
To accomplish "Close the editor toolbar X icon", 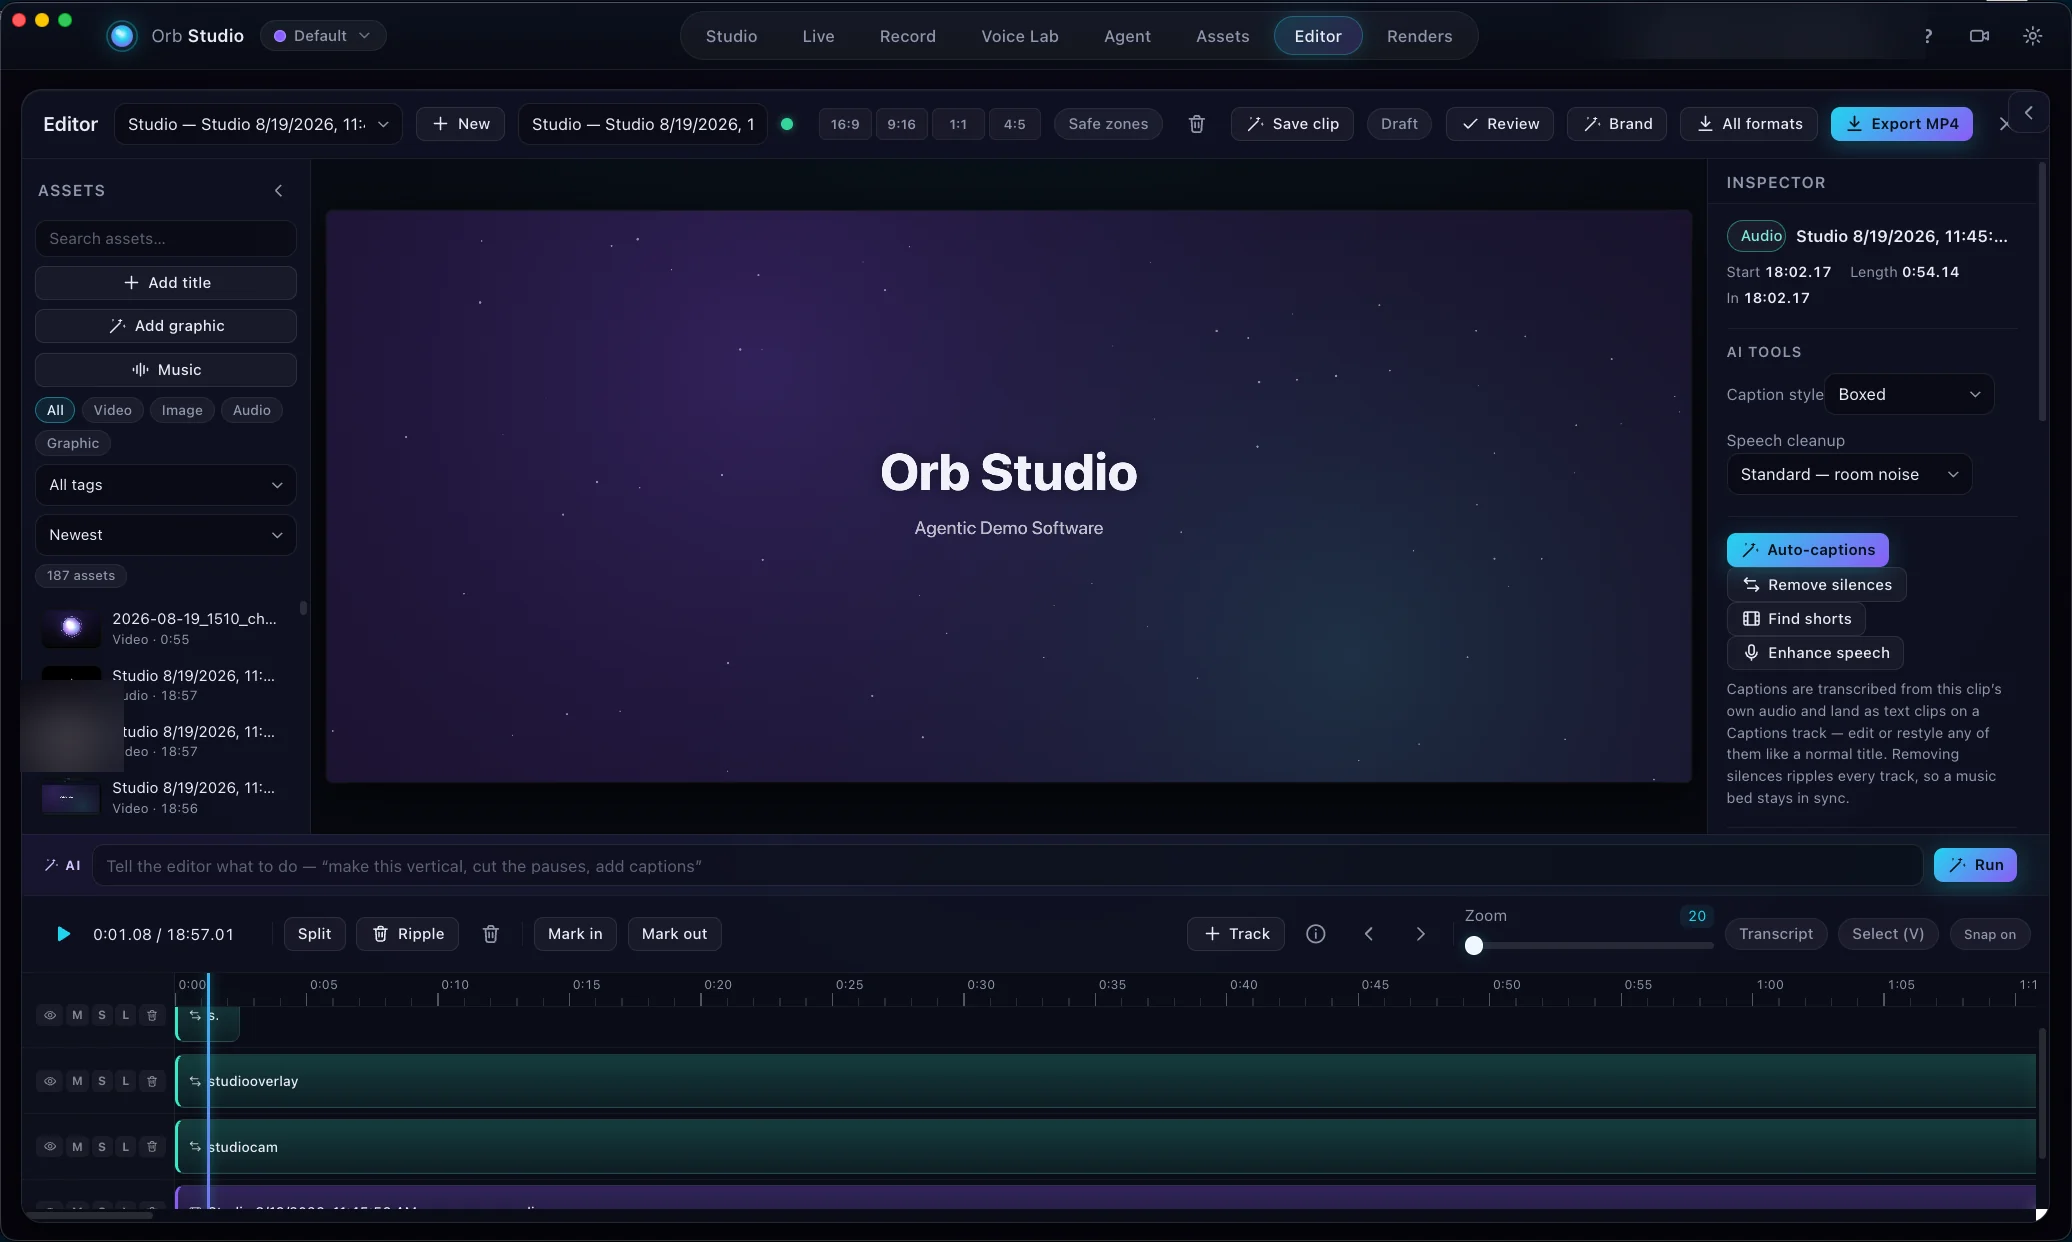I will [x=2004, y=124].
